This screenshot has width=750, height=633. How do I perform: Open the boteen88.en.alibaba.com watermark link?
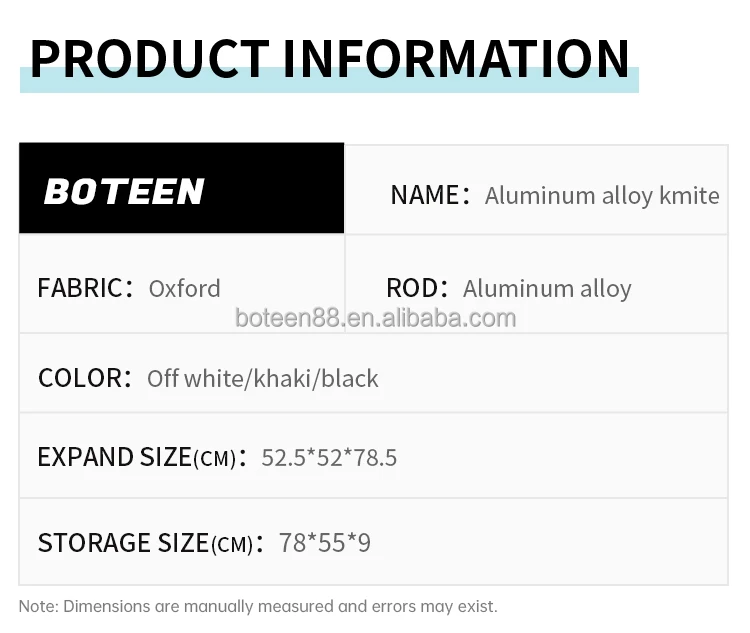[375, 318]
